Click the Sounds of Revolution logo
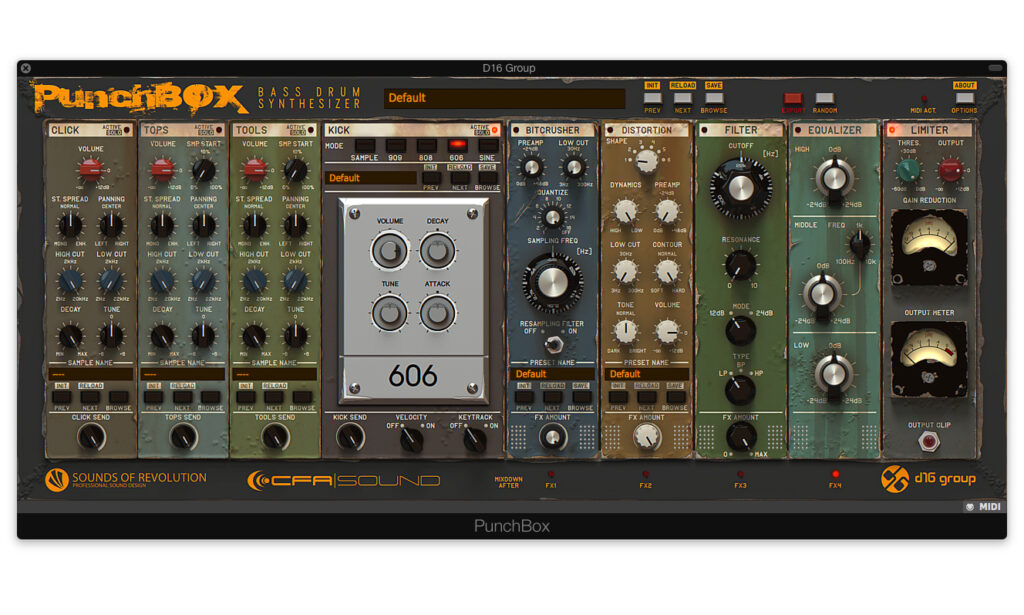This screenshot has width=1024, height=615. tap(125, 480)
